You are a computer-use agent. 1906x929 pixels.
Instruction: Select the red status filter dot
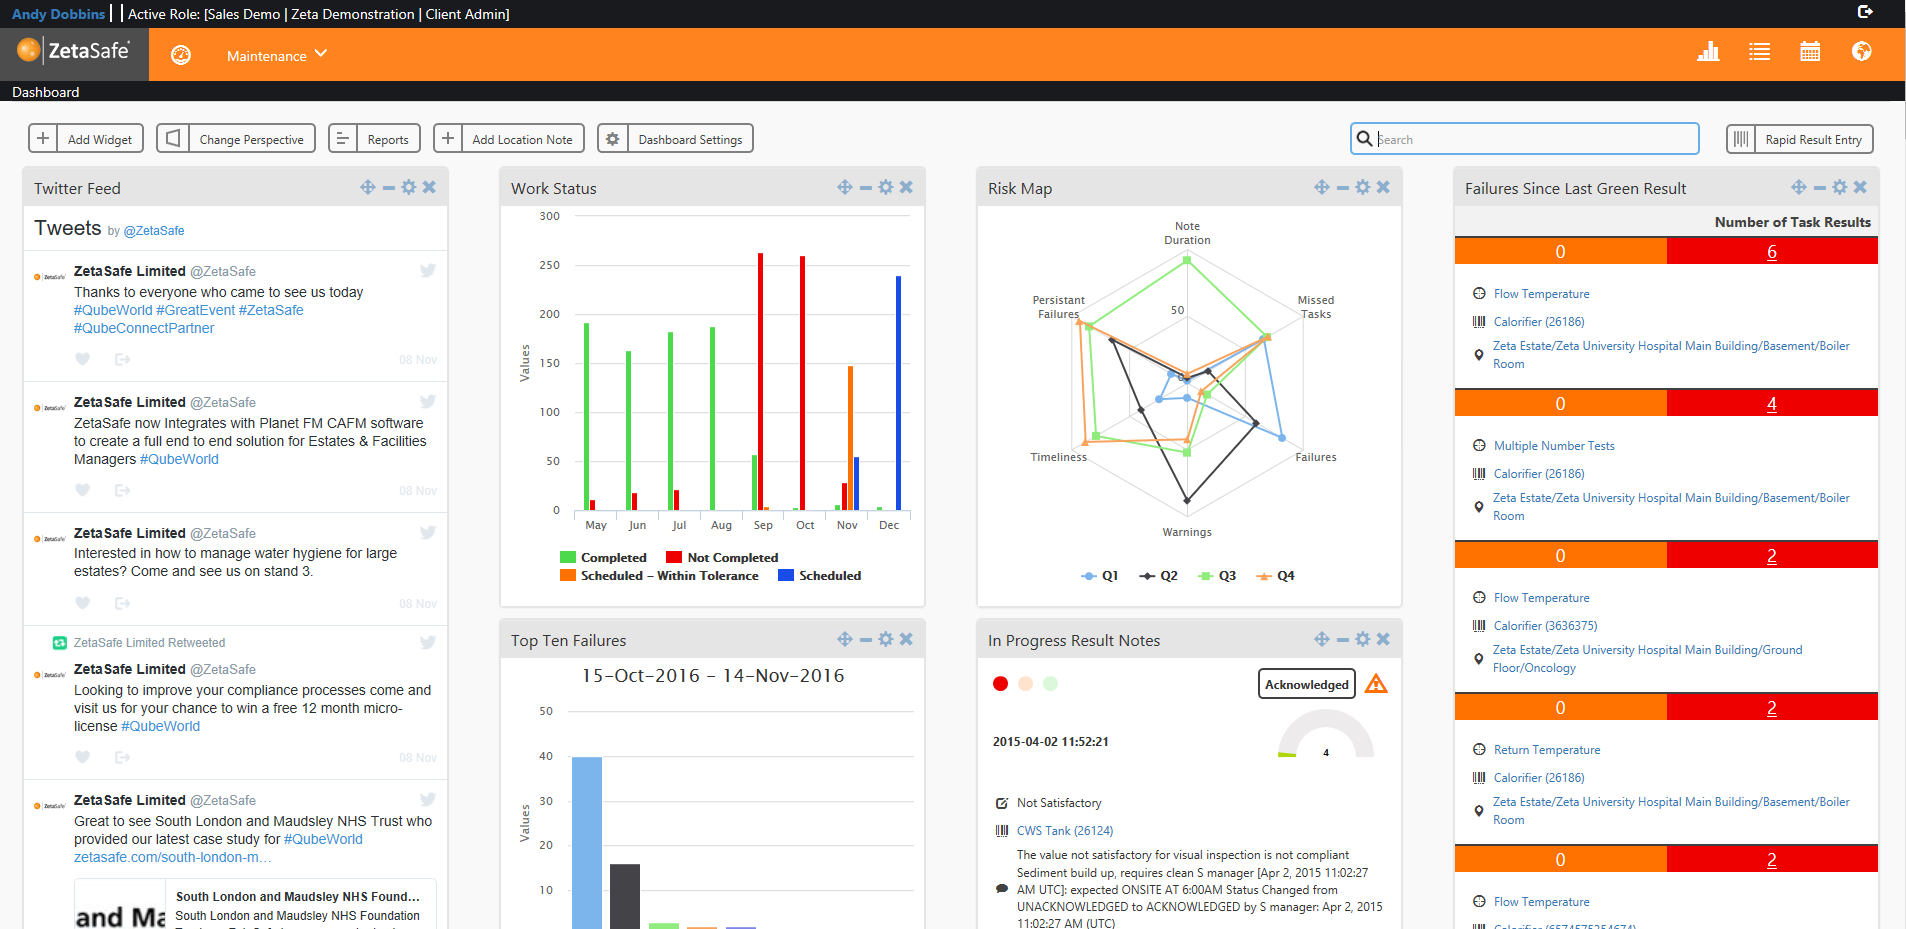point(1000,684)
